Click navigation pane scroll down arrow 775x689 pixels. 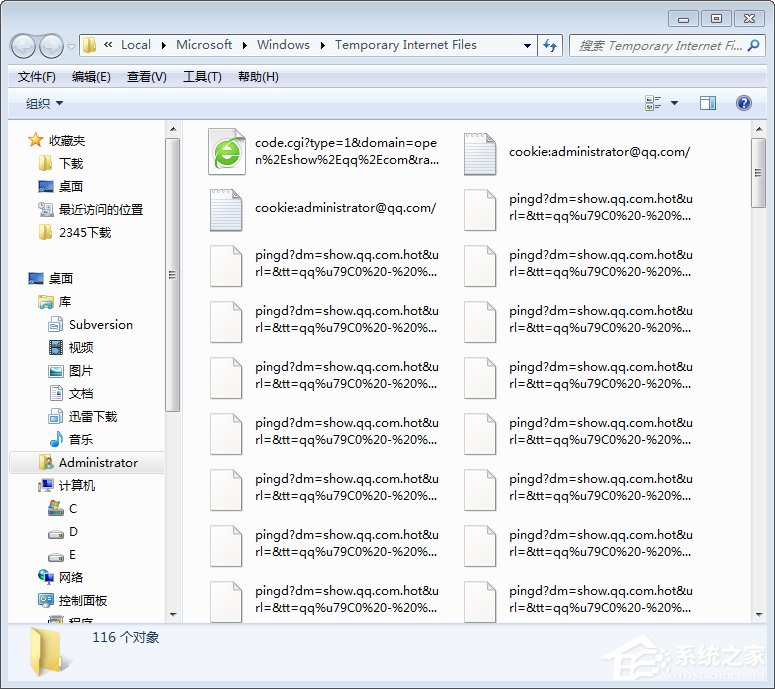[173, 614]
